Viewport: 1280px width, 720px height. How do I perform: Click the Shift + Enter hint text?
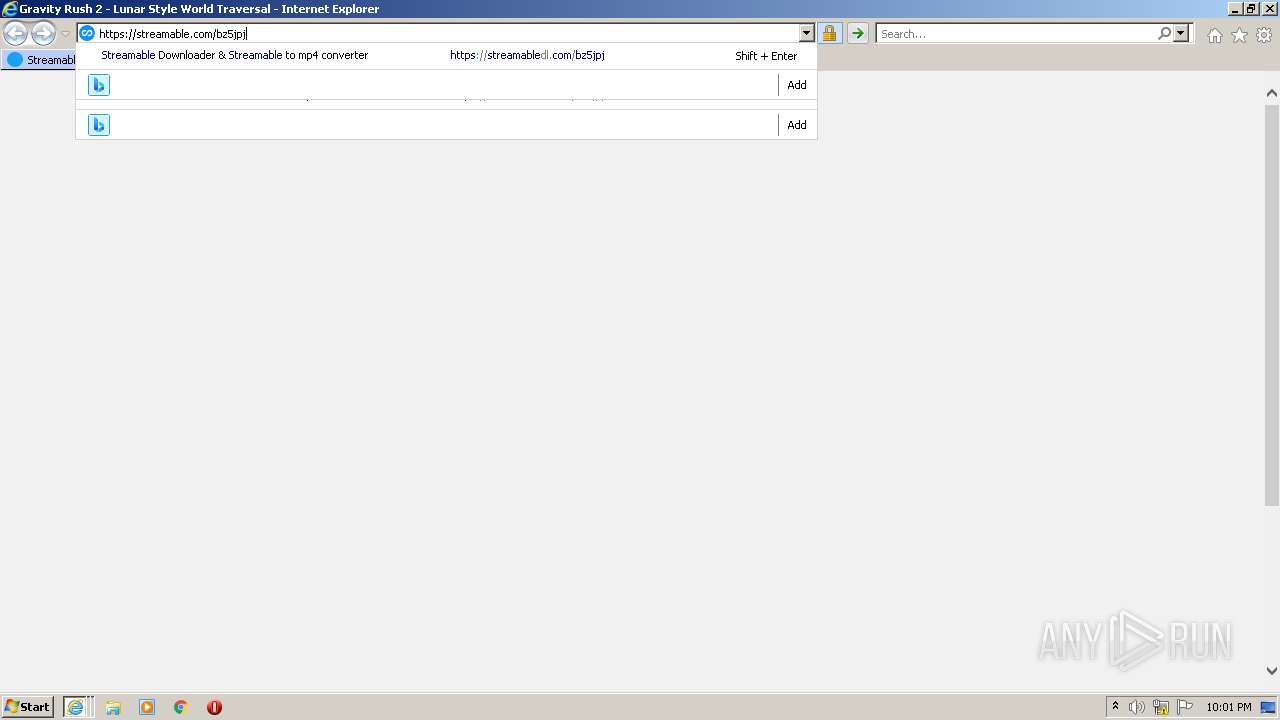coord(766,56)
